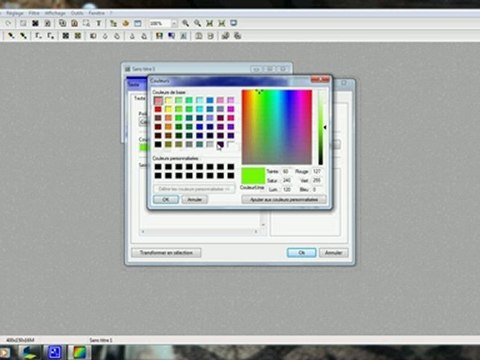Screen dimensions: 480x360
Task: Open the Outils menu
Action: coord(77,13)
